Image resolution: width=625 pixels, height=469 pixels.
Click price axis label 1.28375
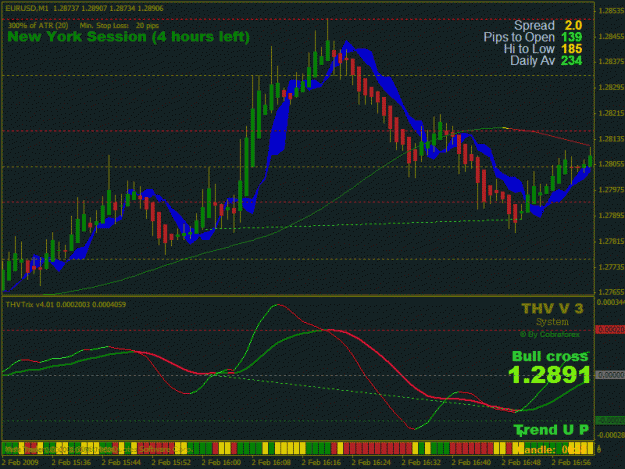tap(611, 61)
